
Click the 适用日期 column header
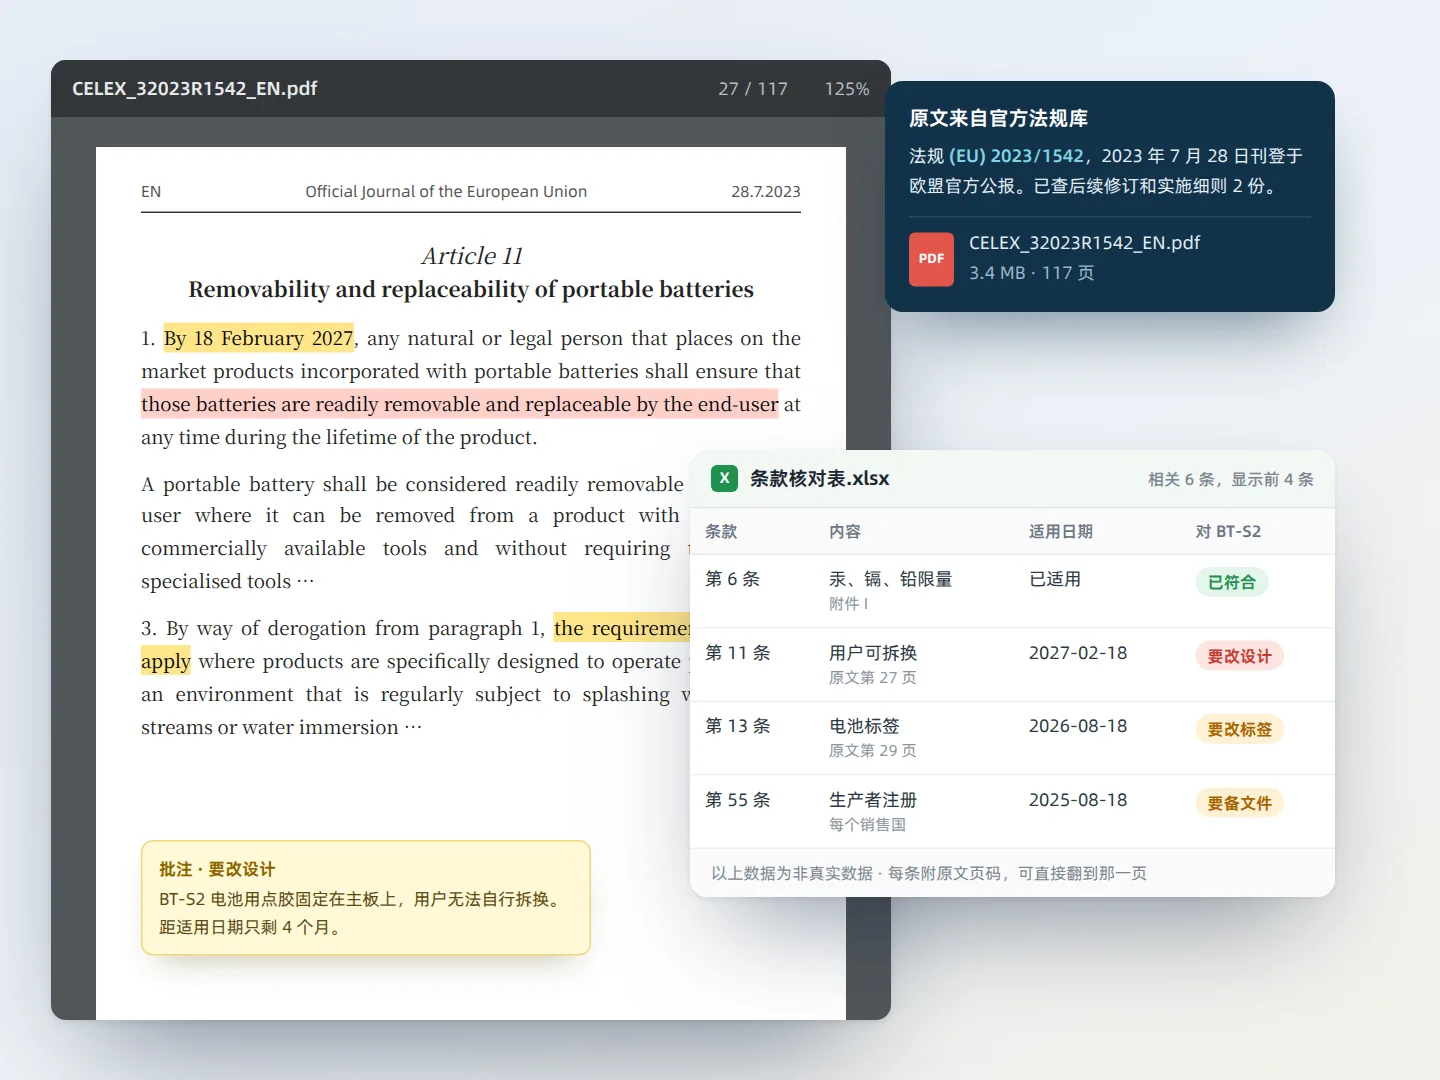(x=1061, y=532)
